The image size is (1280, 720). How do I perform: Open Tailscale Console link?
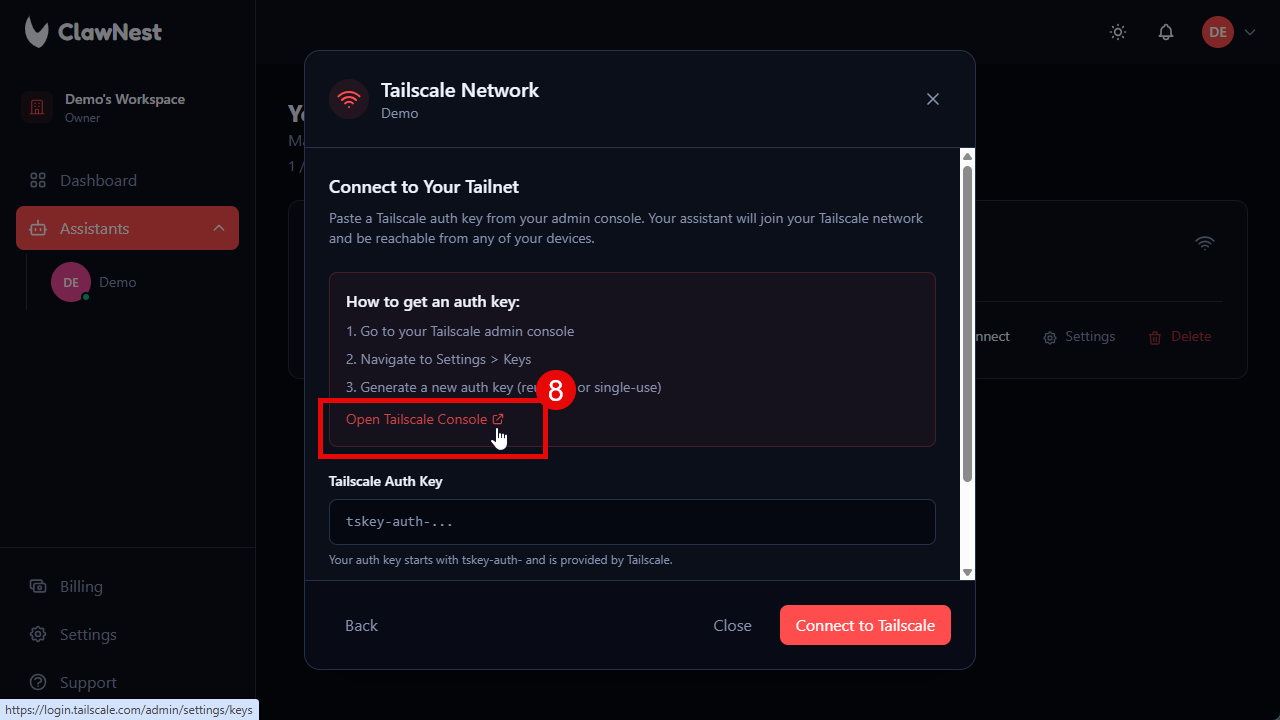424,419
